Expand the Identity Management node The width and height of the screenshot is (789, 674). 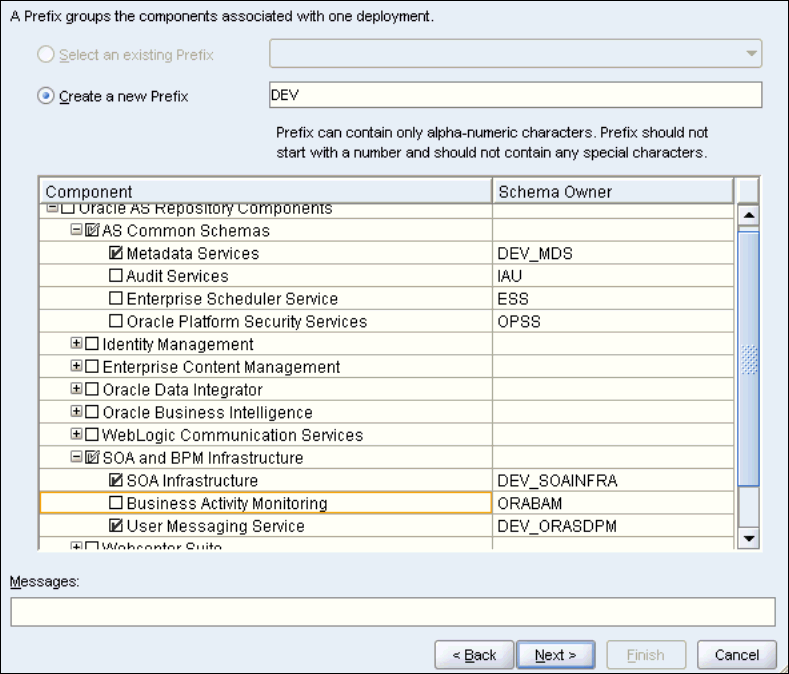pos(76,344)
